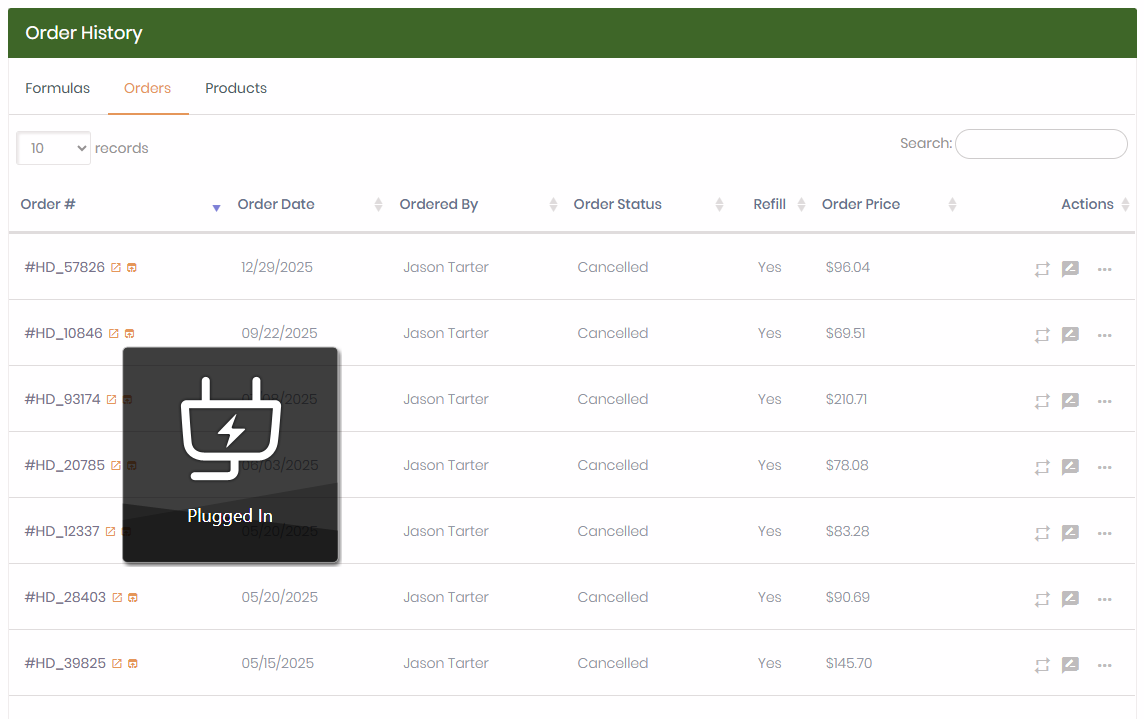The image size is (1144, 719).
Task: Click the open-in-new icon beside #HD_57826
Action: pyautogui.click(x=116, y=268)
